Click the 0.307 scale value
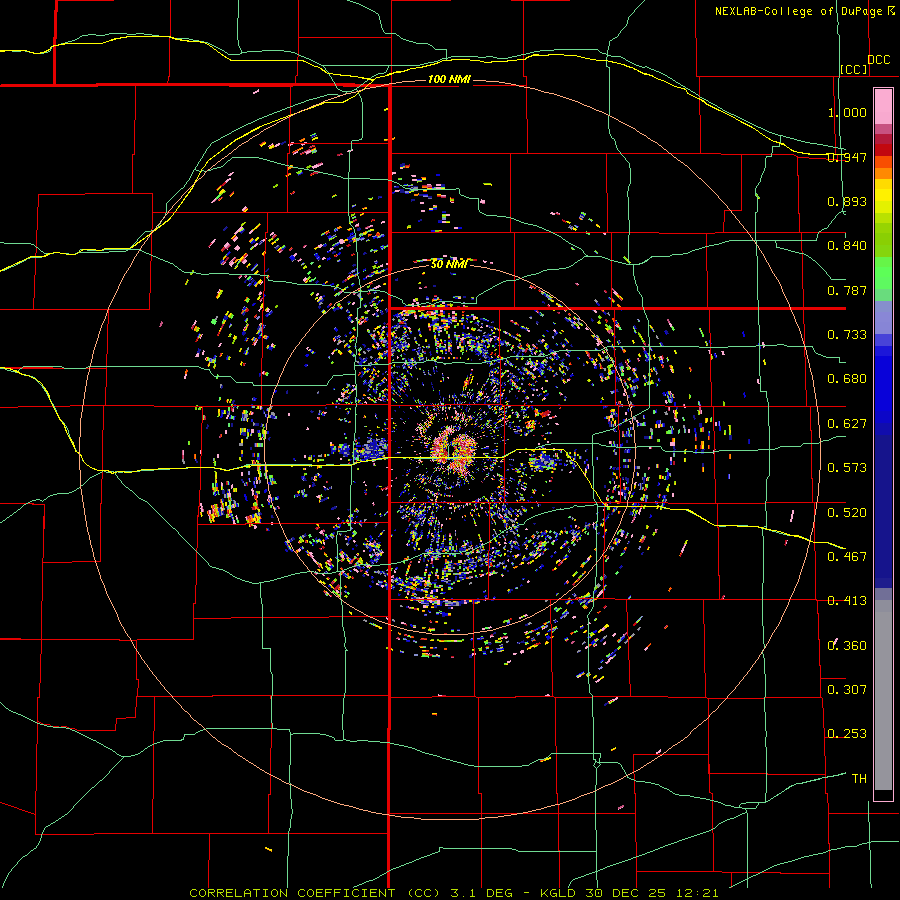Screen dimensions: 900x900 click(x=847, y=690)
